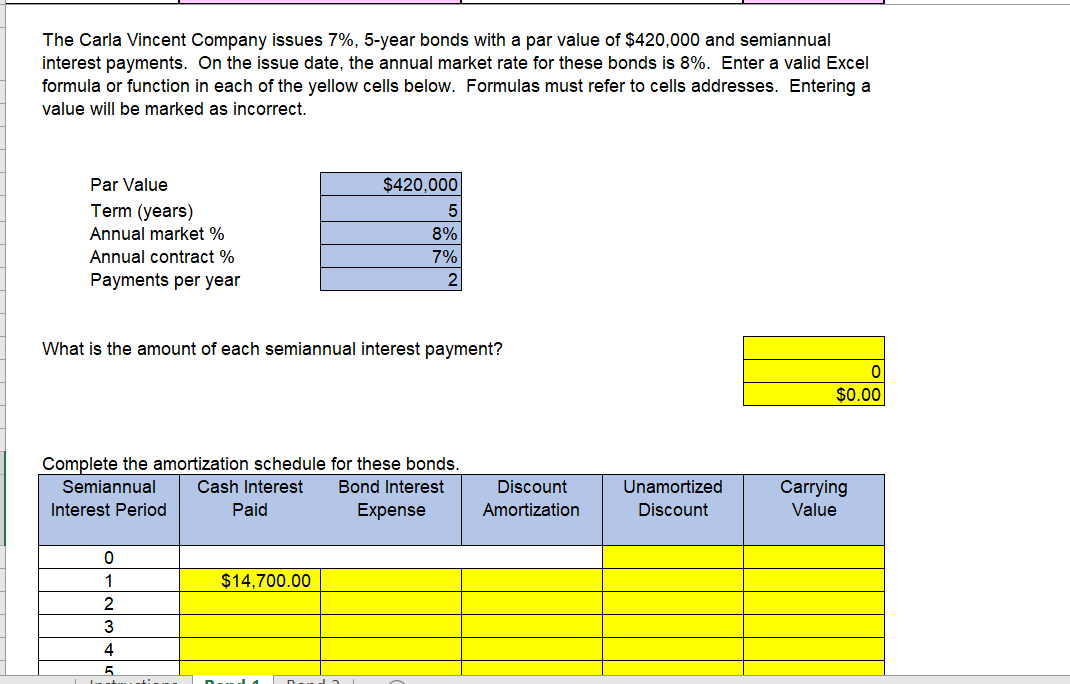1070x684 pixels.
Task: Click the cell displaying $0.00
Action: click(x=814, y=394)
